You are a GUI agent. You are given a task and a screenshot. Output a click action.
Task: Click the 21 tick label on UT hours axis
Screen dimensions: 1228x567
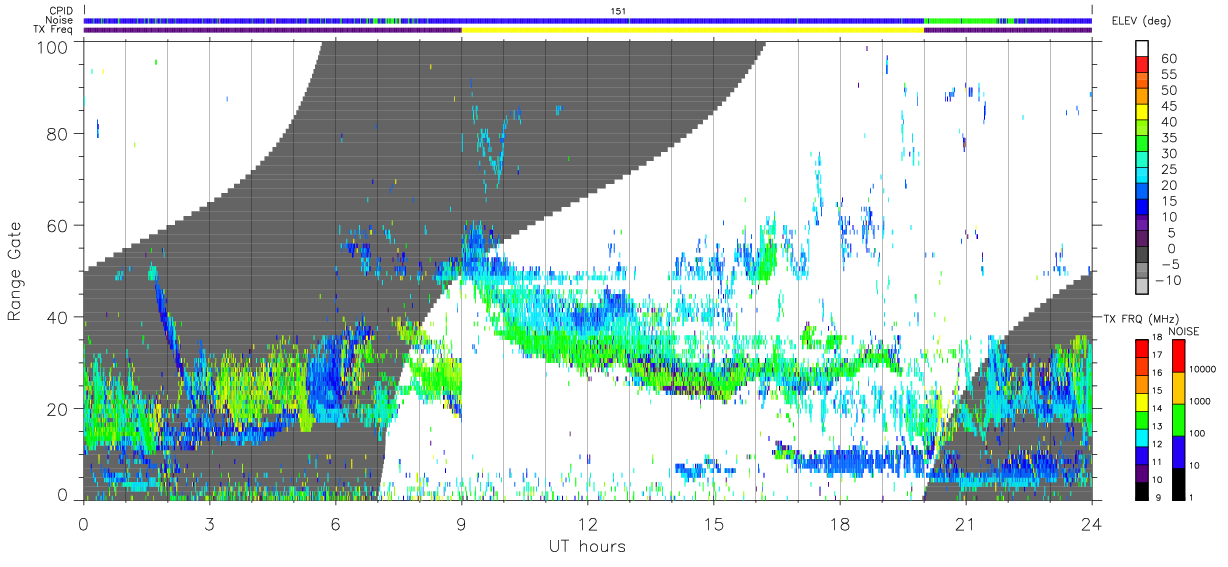pyautogui.click(x=965, y=524)
